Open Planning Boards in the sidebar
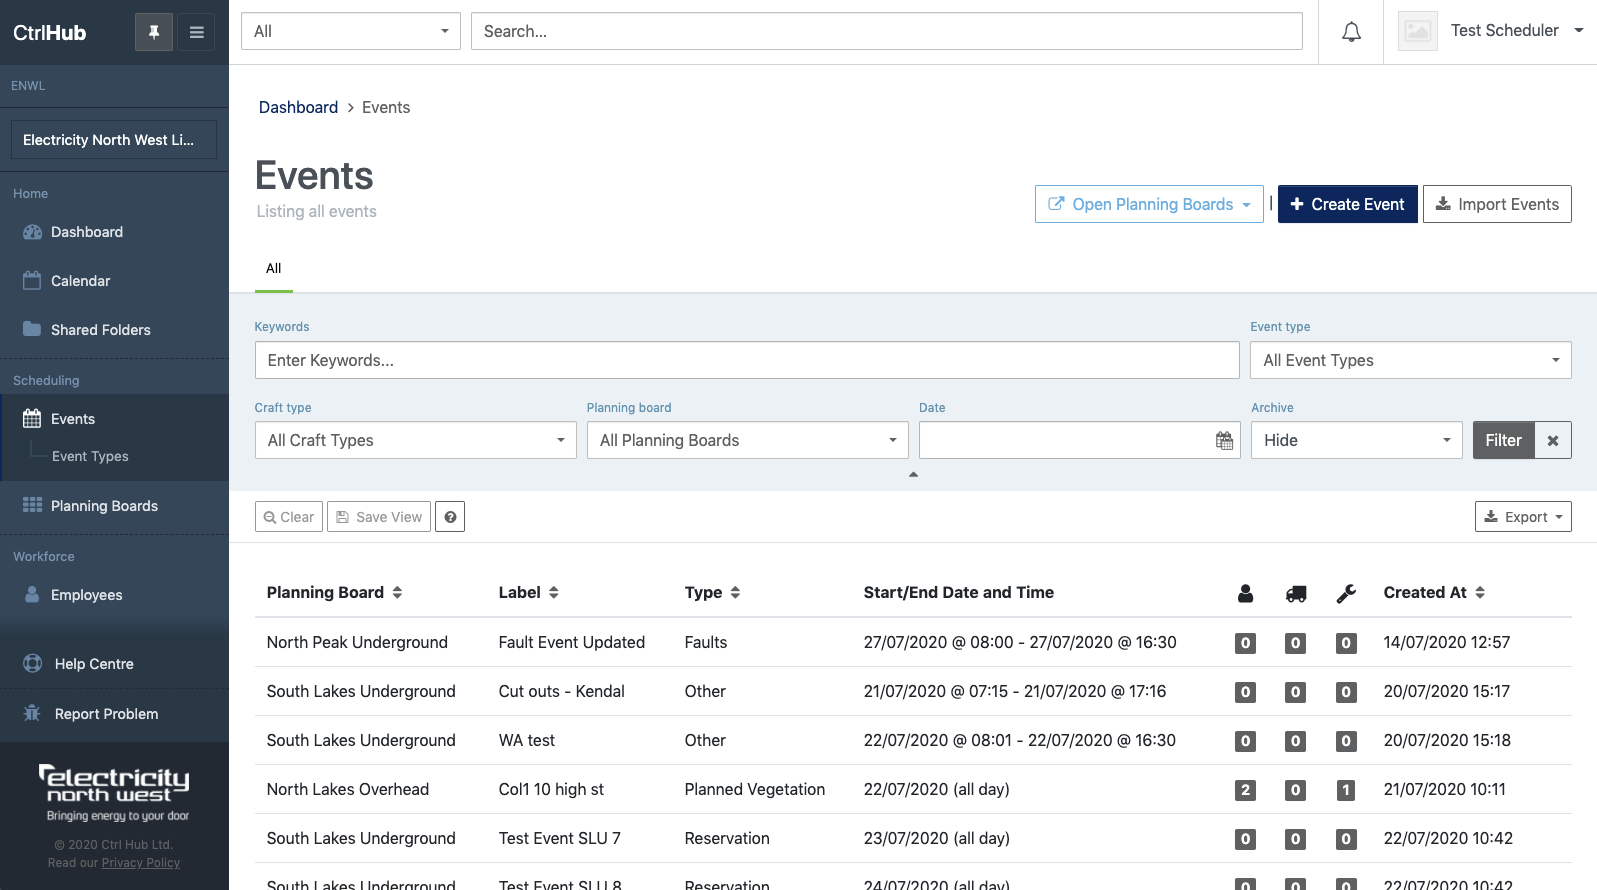 point(104,506)
